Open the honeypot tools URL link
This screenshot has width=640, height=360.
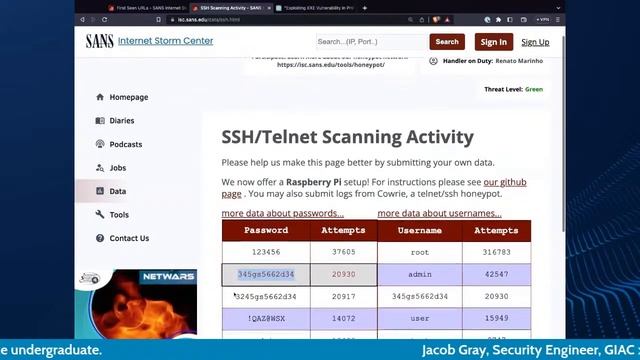pos(331,65)
